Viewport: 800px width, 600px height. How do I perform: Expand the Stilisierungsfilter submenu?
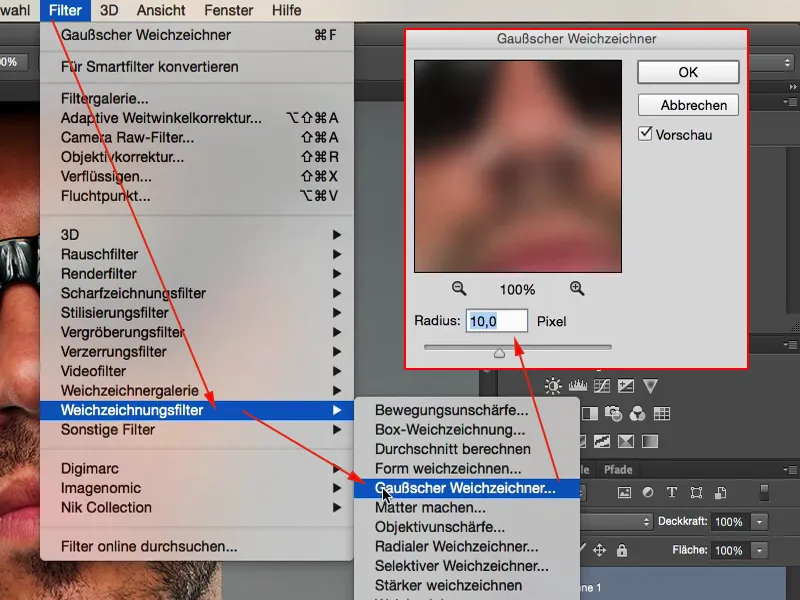tap(197, 313)
